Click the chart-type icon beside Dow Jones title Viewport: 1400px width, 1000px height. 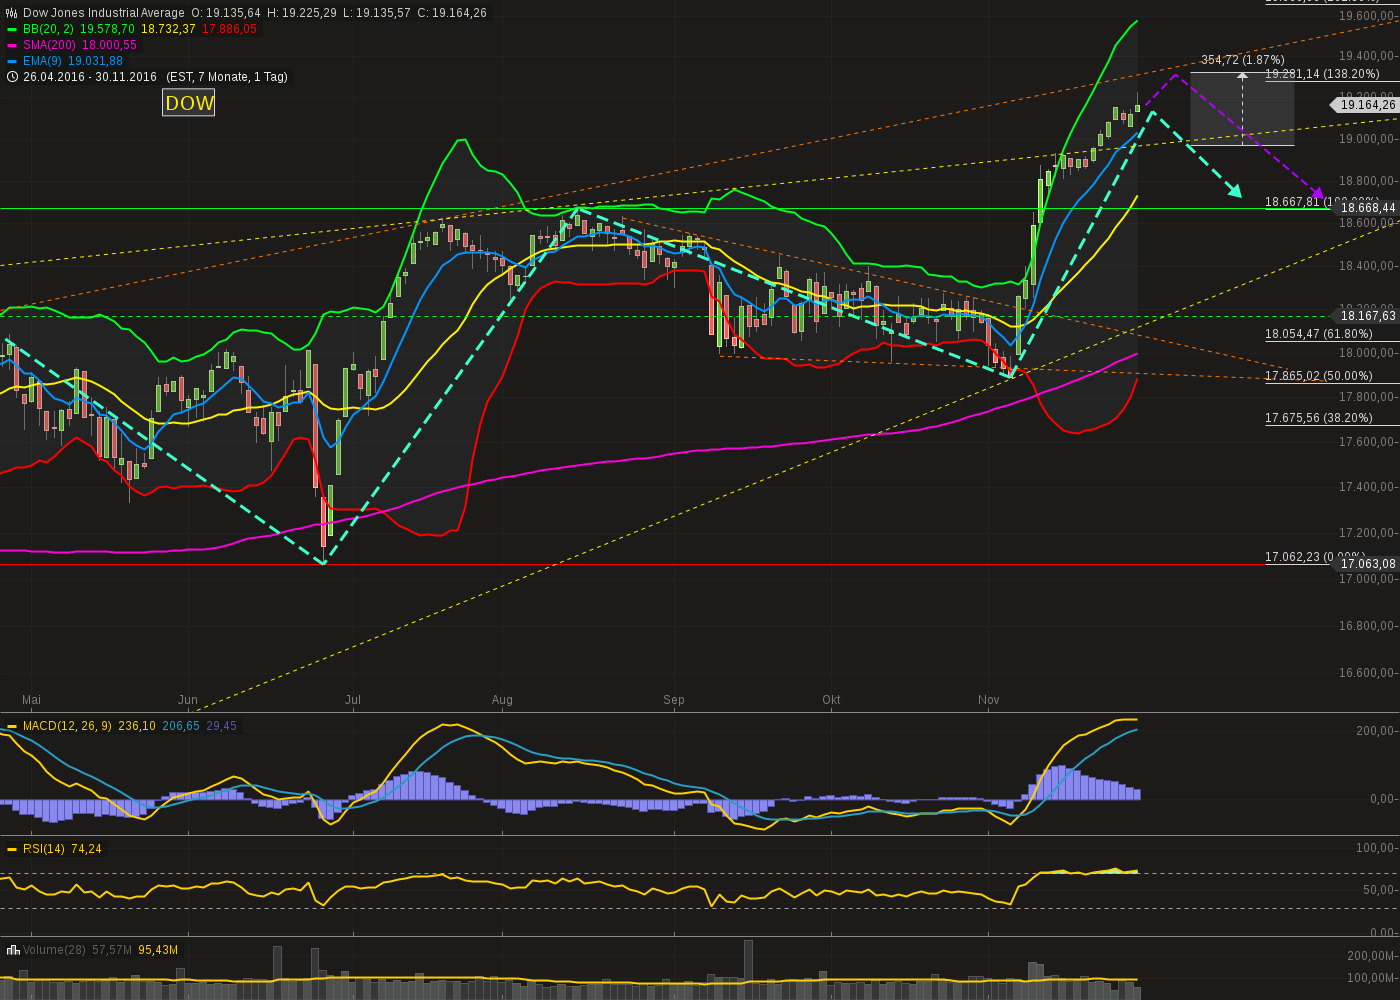[12, 13]
